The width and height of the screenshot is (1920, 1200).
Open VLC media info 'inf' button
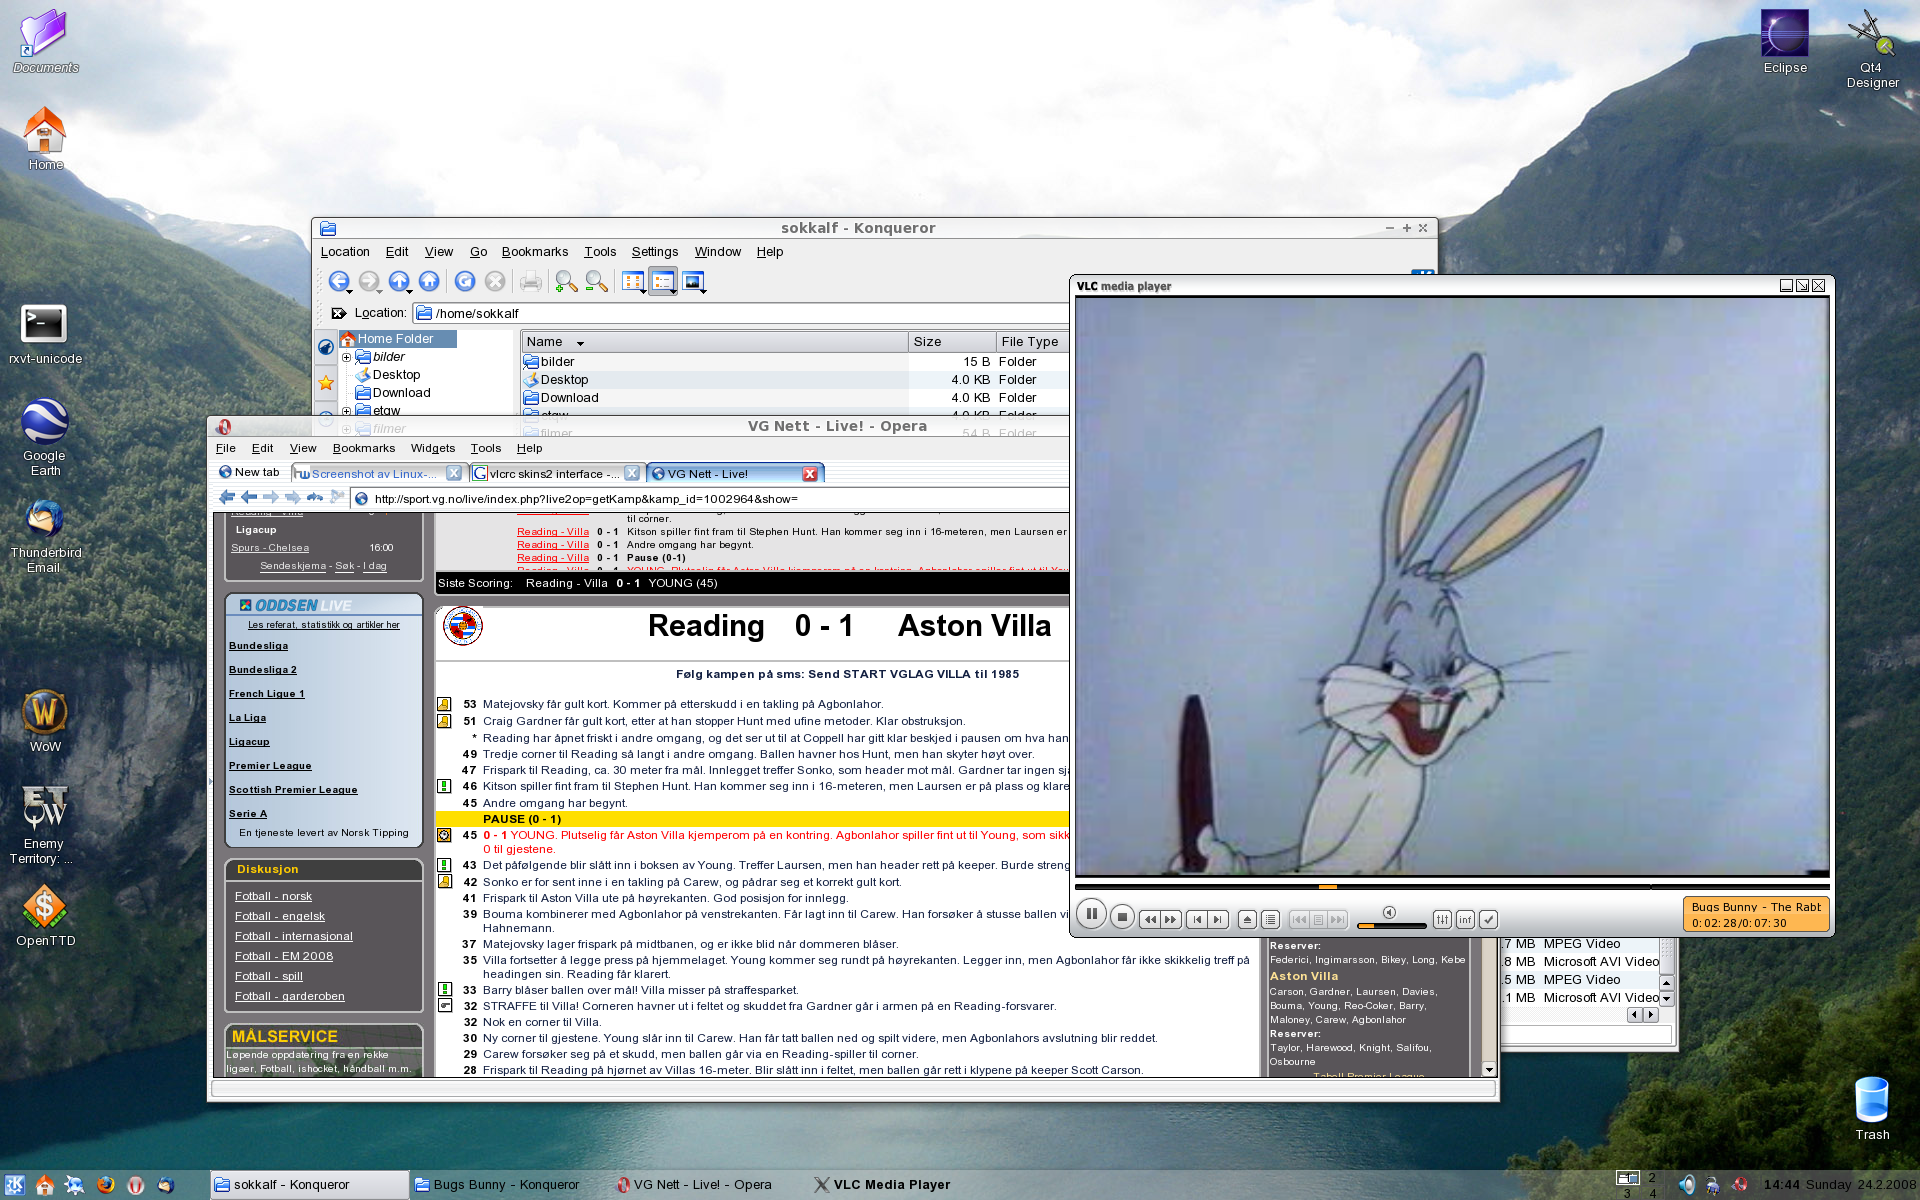pyautogui.click(x=1465, y=919)
